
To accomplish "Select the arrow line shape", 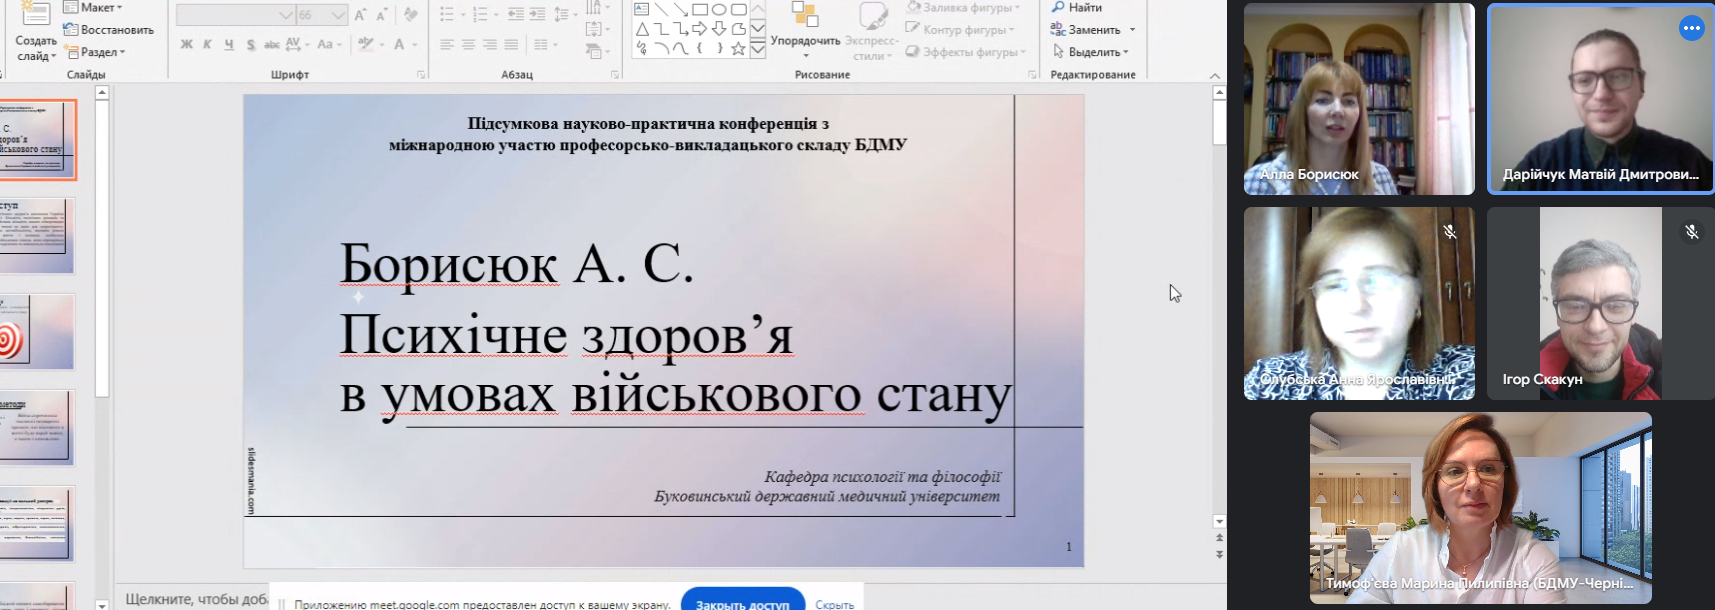I will (680, 9).
